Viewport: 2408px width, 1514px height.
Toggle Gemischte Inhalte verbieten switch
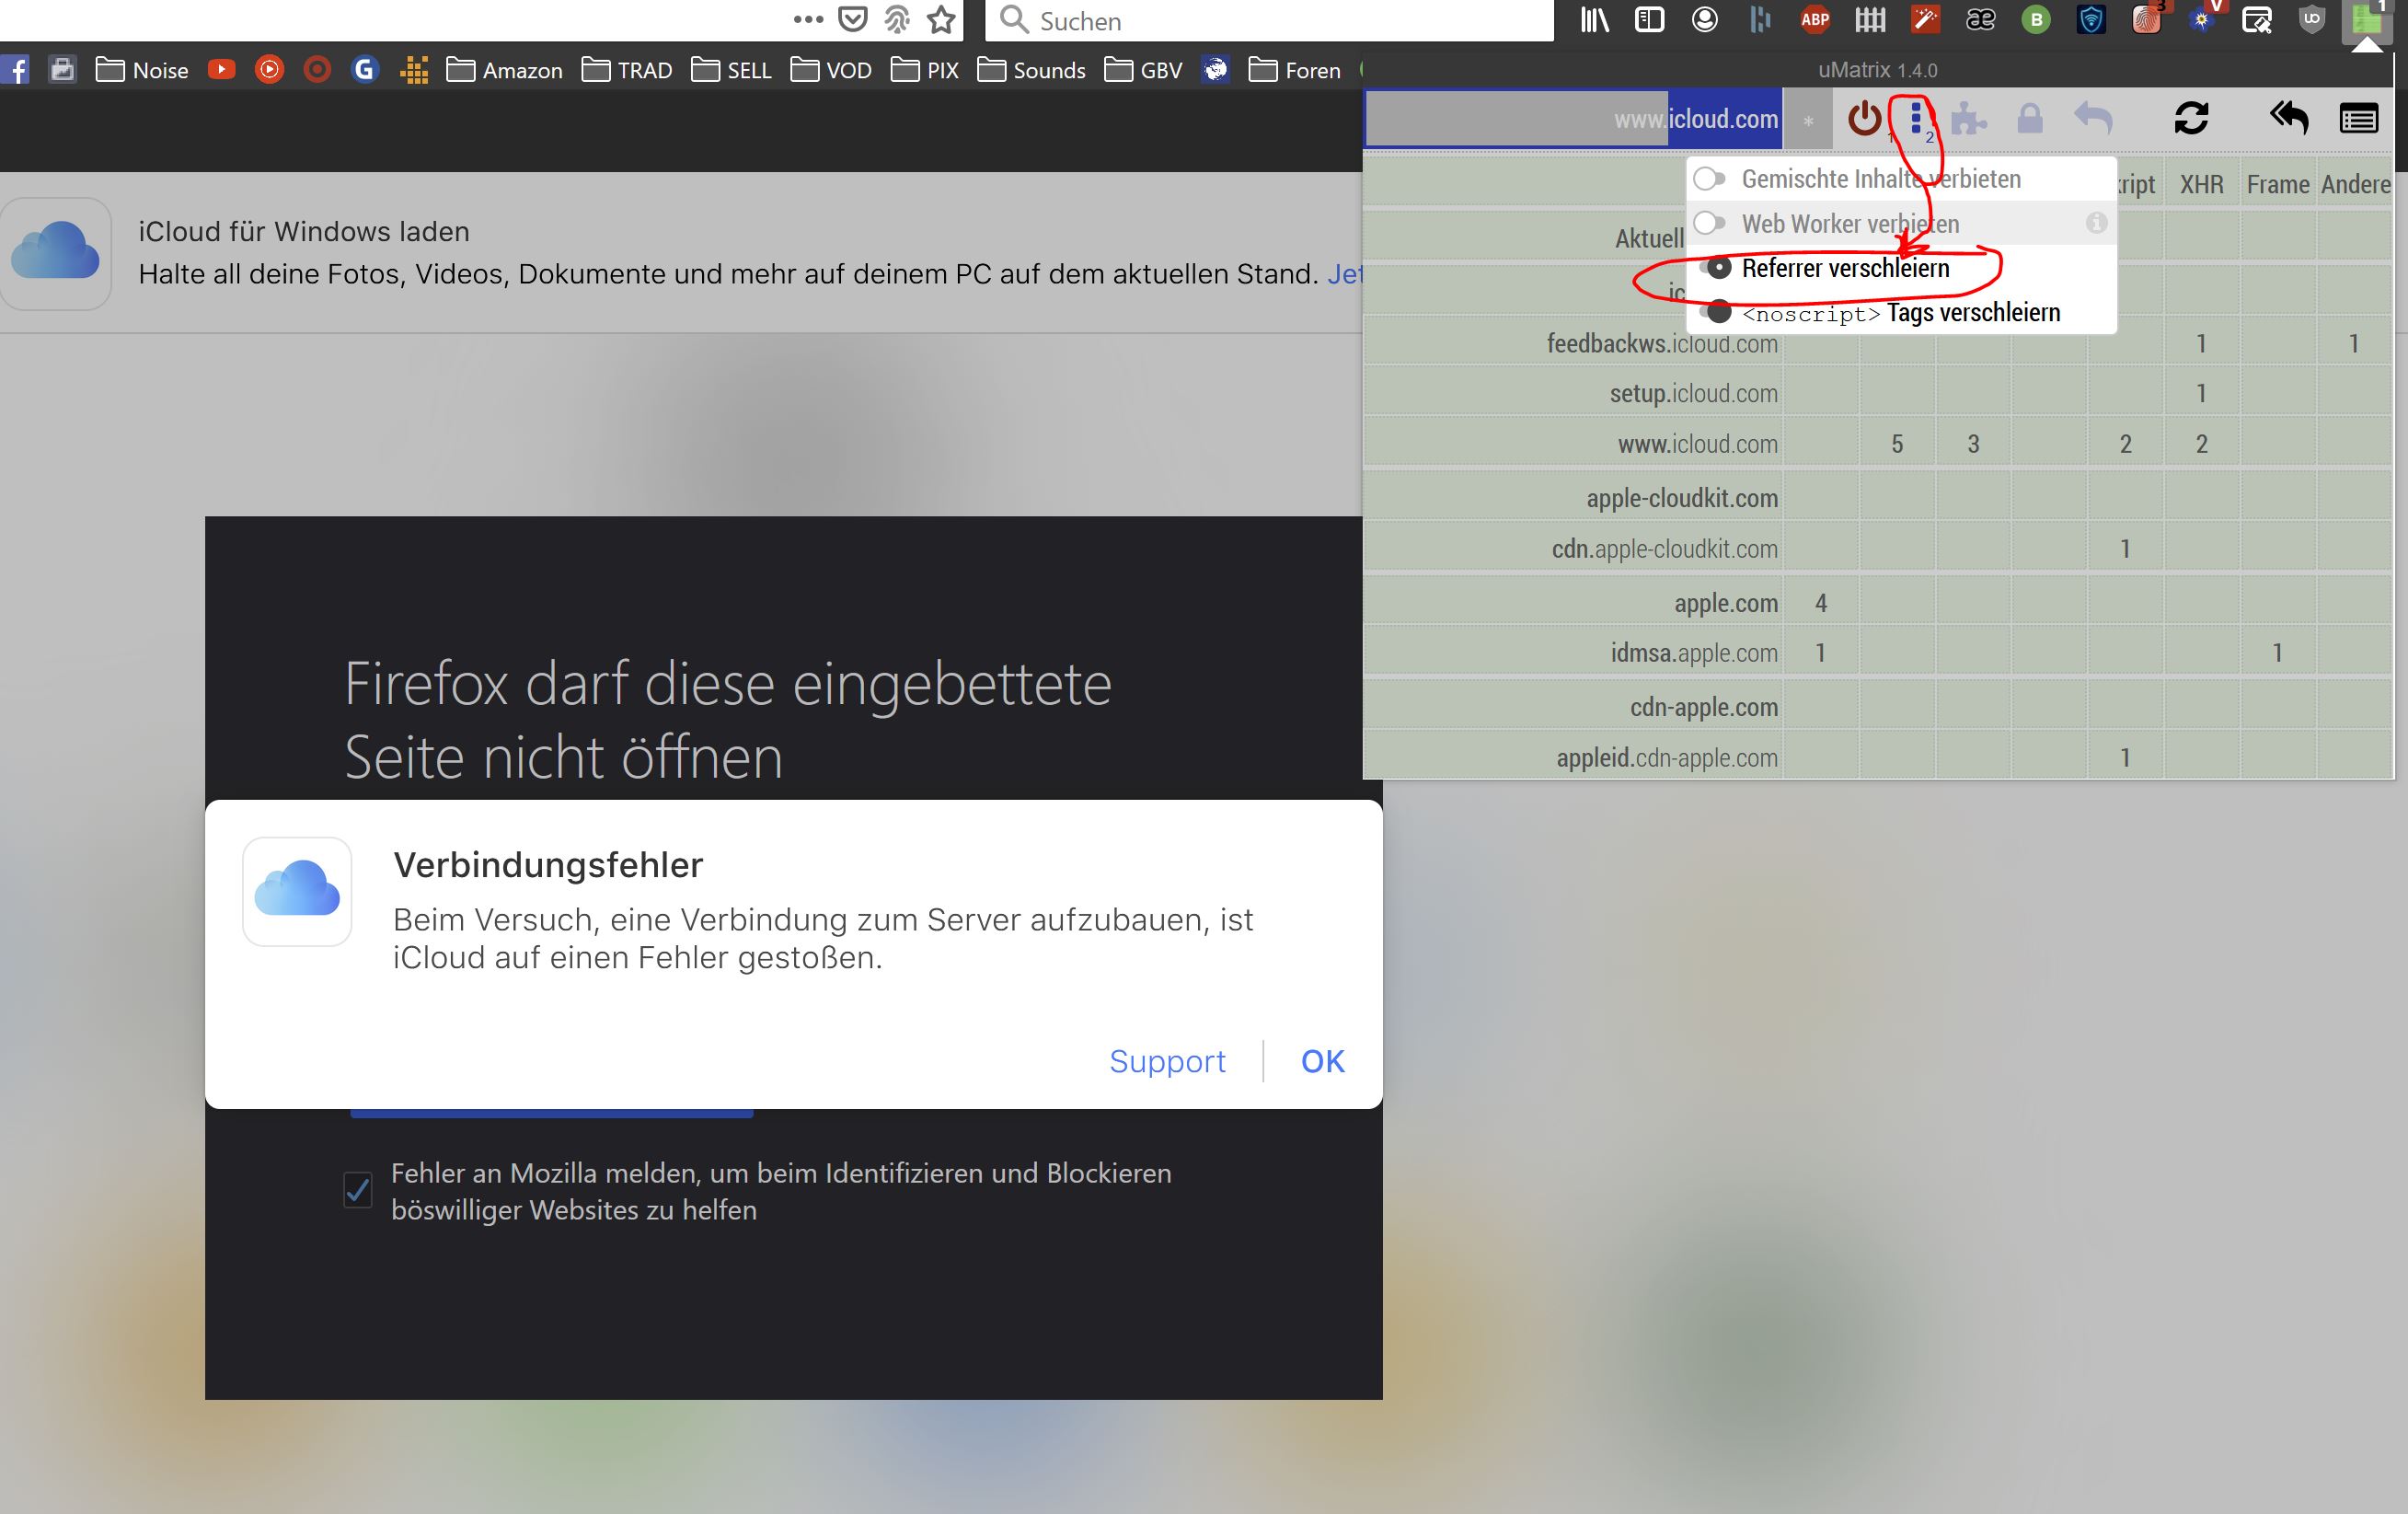tap(1709, 179)
